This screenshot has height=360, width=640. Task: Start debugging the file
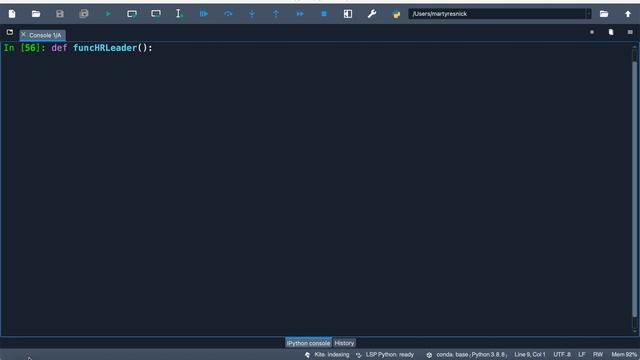[x=204, y=14]
